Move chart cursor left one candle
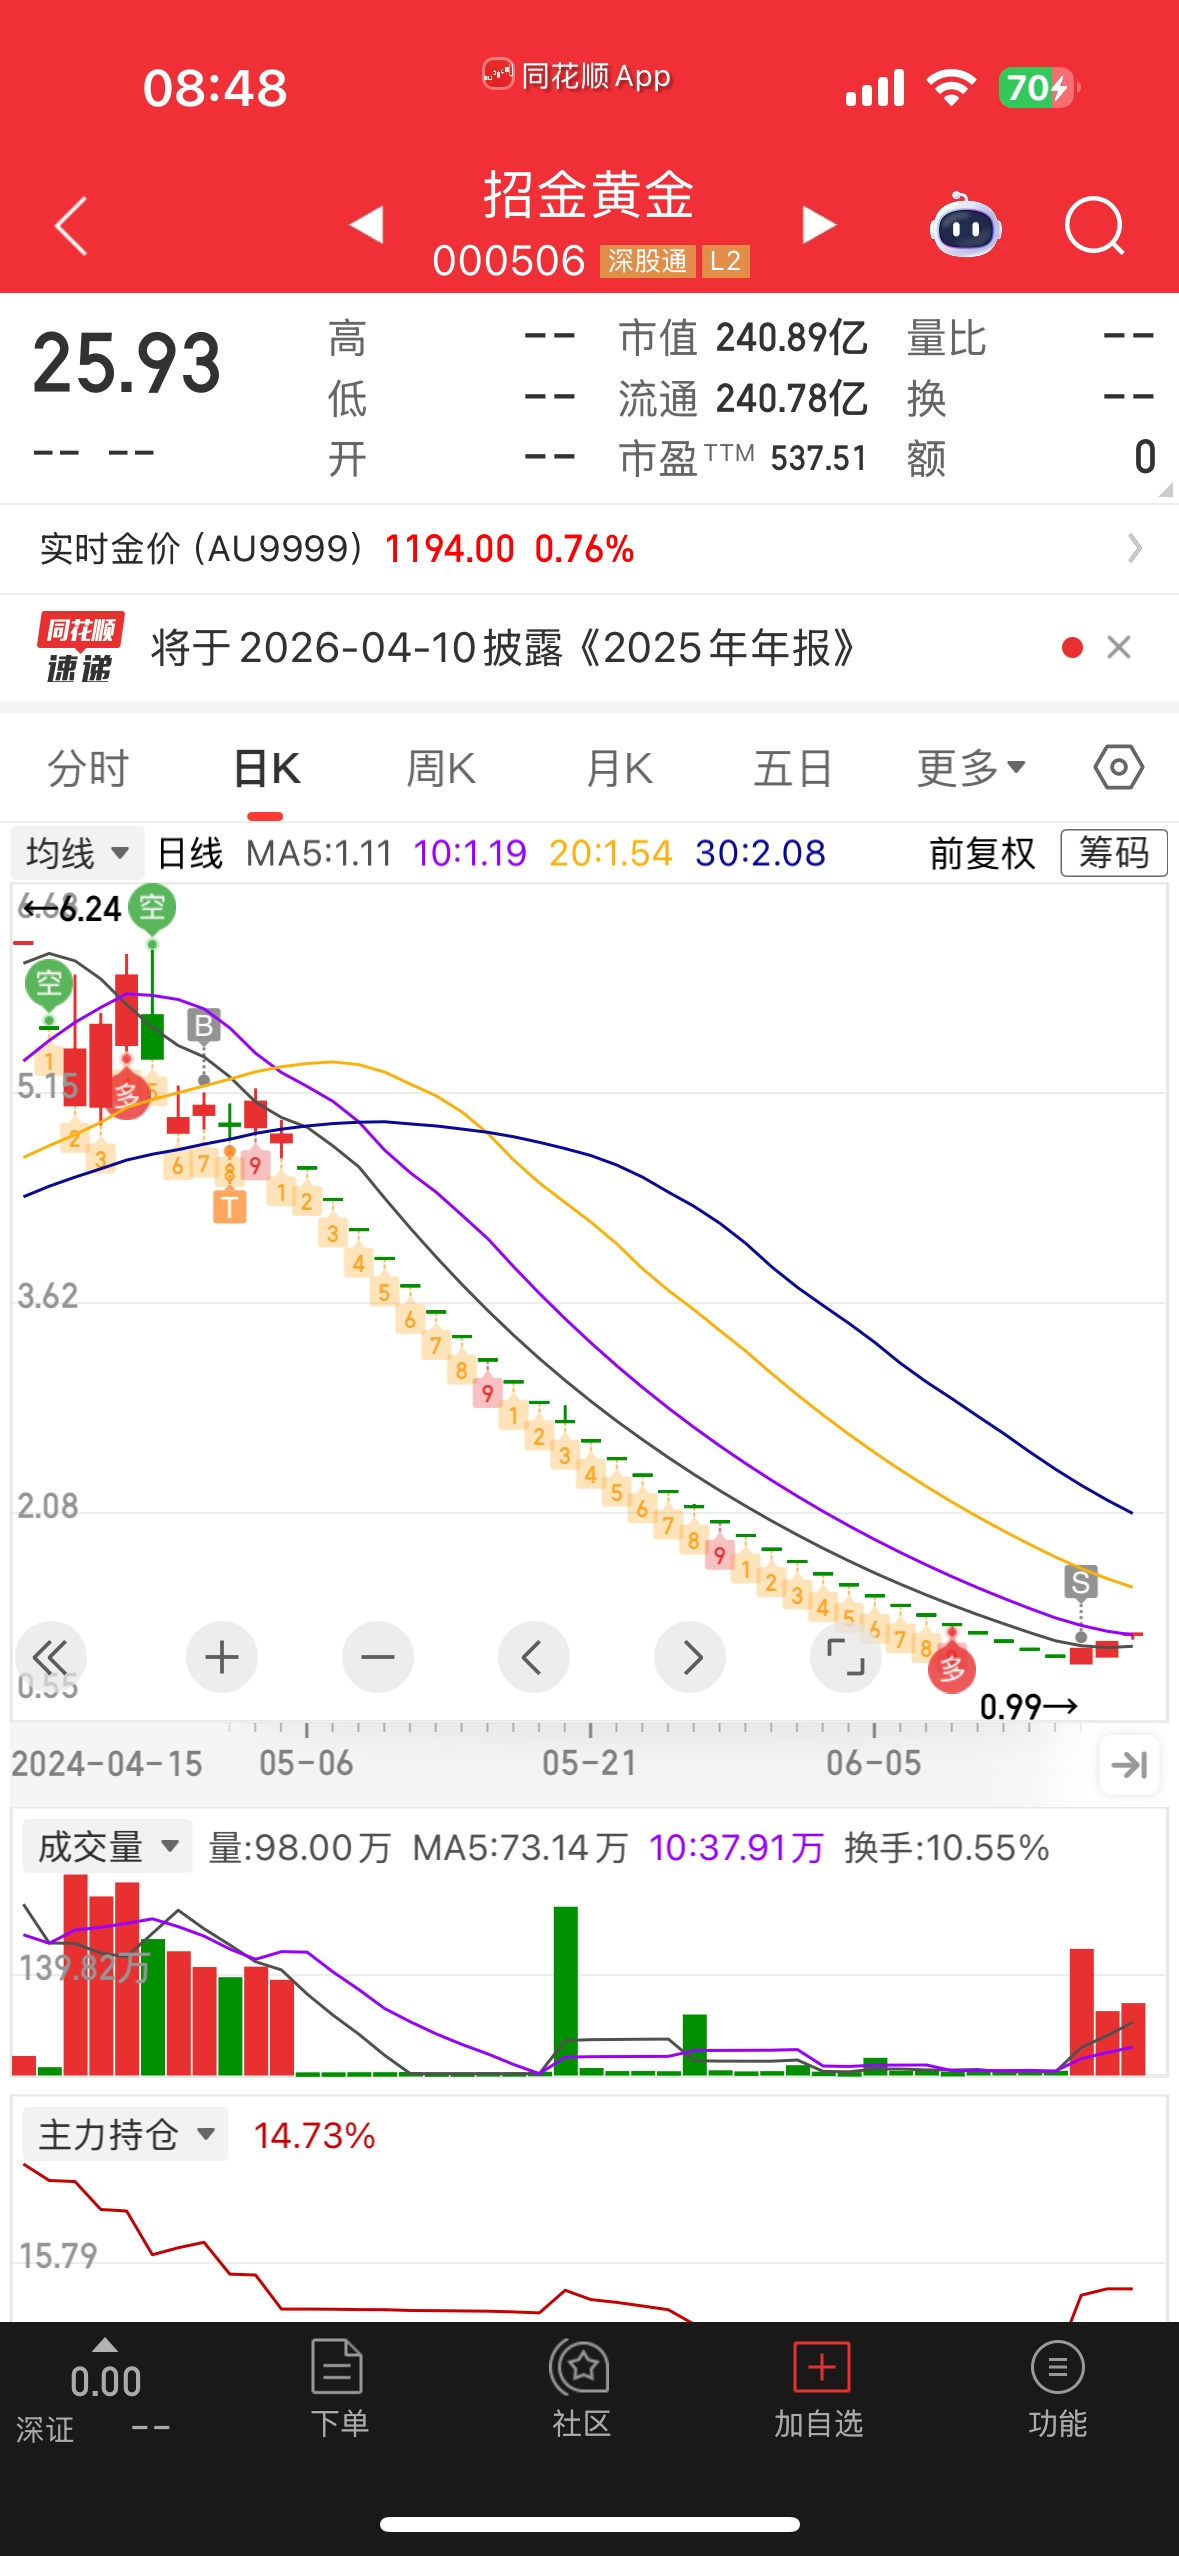 (x=534, y=1657)
